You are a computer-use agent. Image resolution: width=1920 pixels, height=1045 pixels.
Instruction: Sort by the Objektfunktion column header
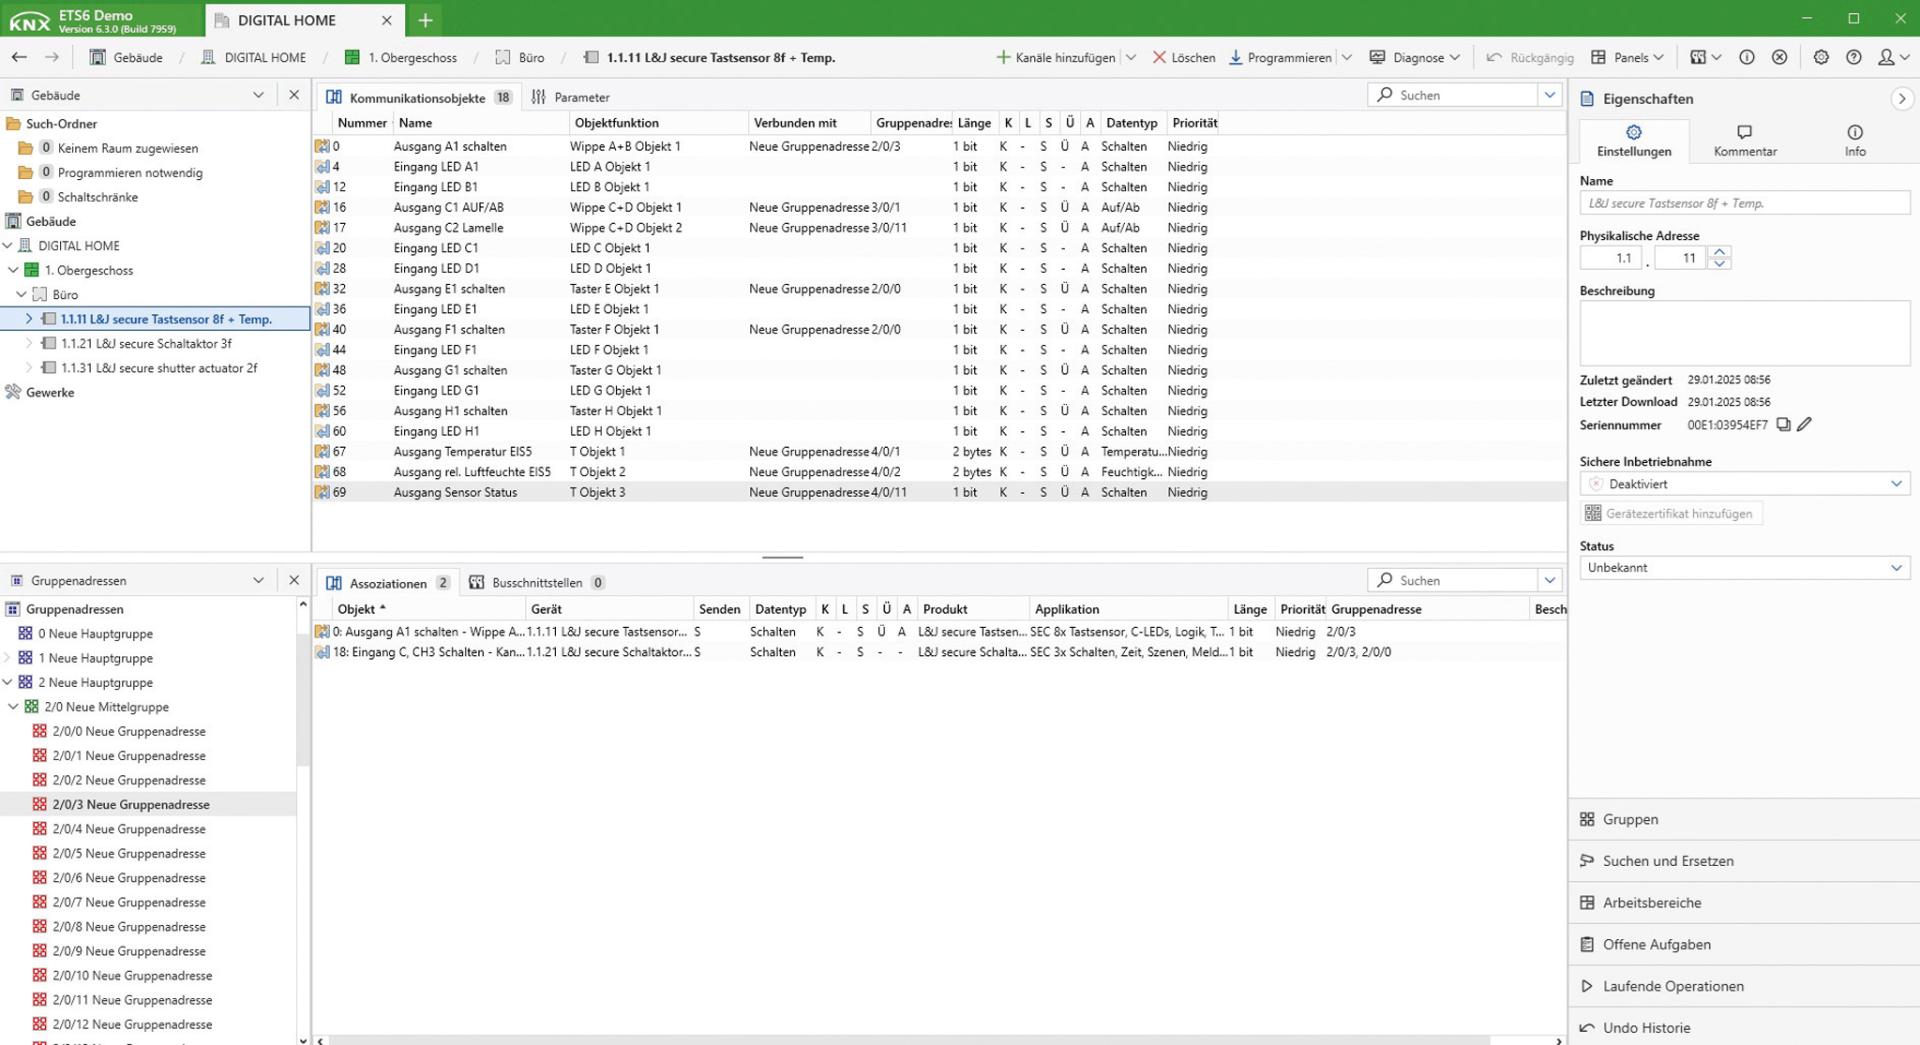click(658, 123)
